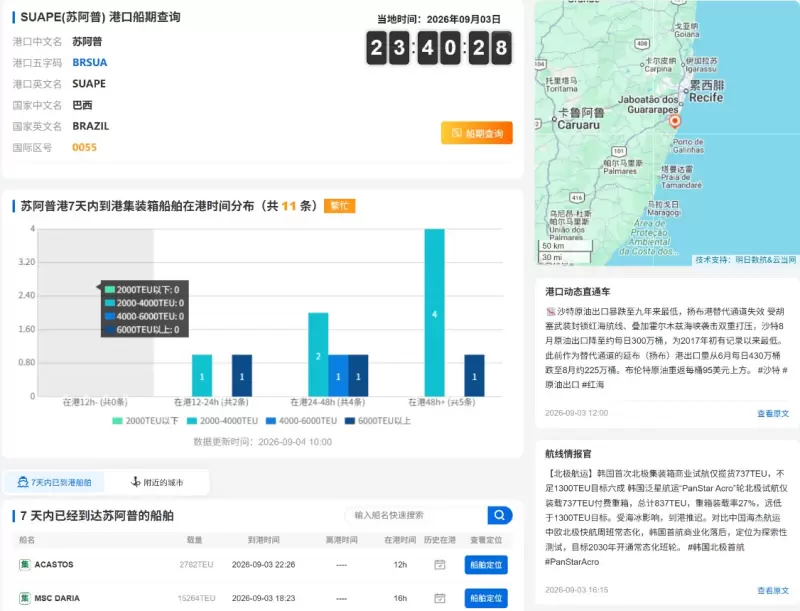
Task: Click the 航线情报官 heading
Action: [x=568, y=453]
